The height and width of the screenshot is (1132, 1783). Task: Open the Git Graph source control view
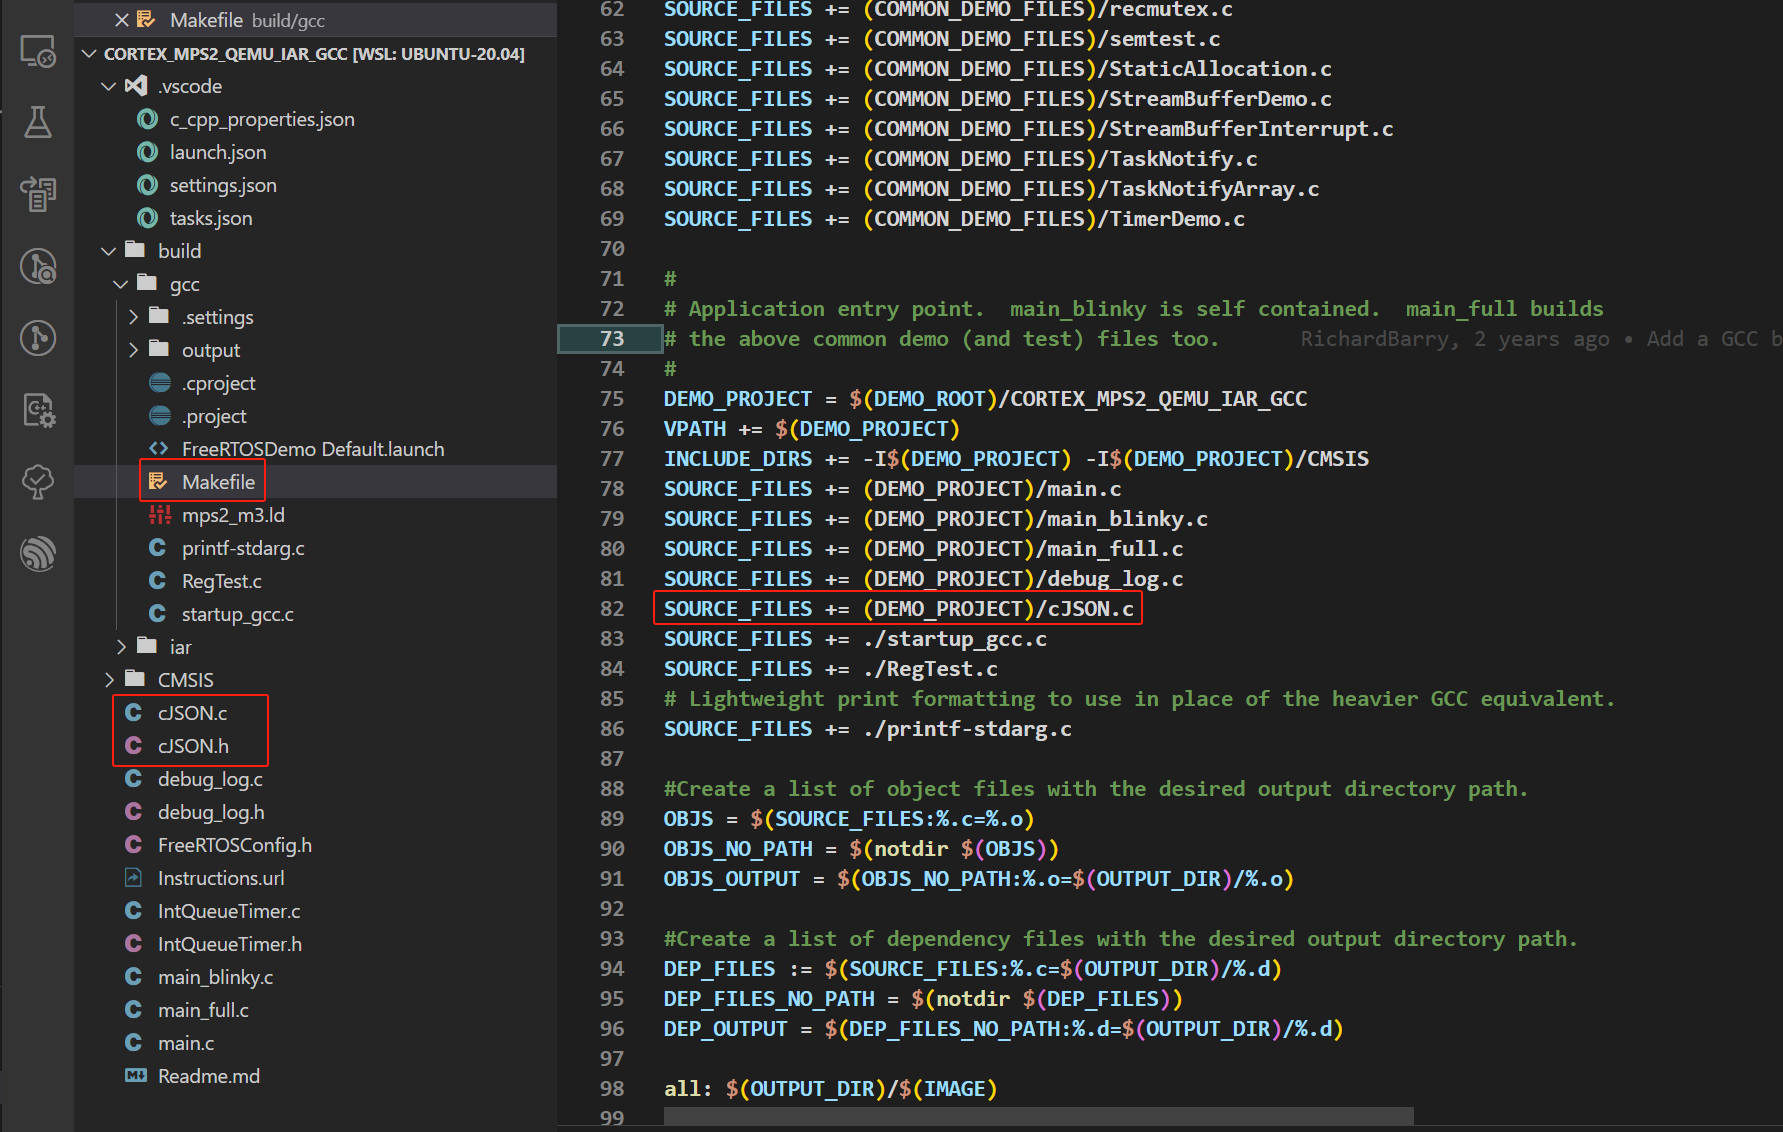click(38, 338)
